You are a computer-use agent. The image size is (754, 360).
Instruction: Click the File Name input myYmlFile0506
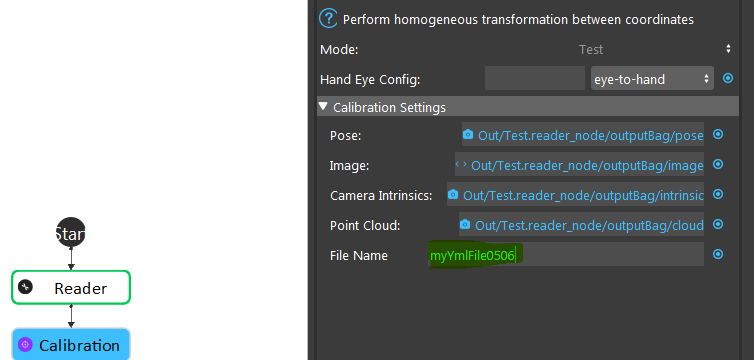click(566, 254)
